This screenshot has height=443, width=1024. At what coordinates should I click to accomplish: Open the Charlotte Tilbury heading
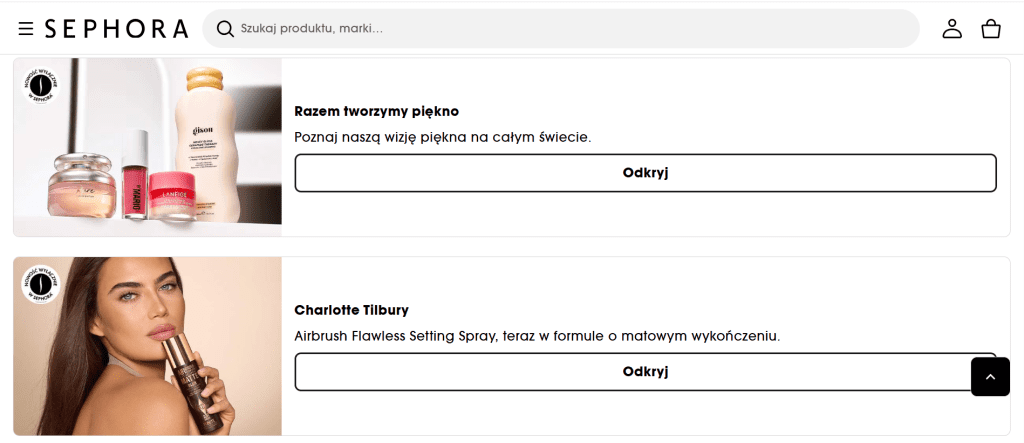coord(352,310)
